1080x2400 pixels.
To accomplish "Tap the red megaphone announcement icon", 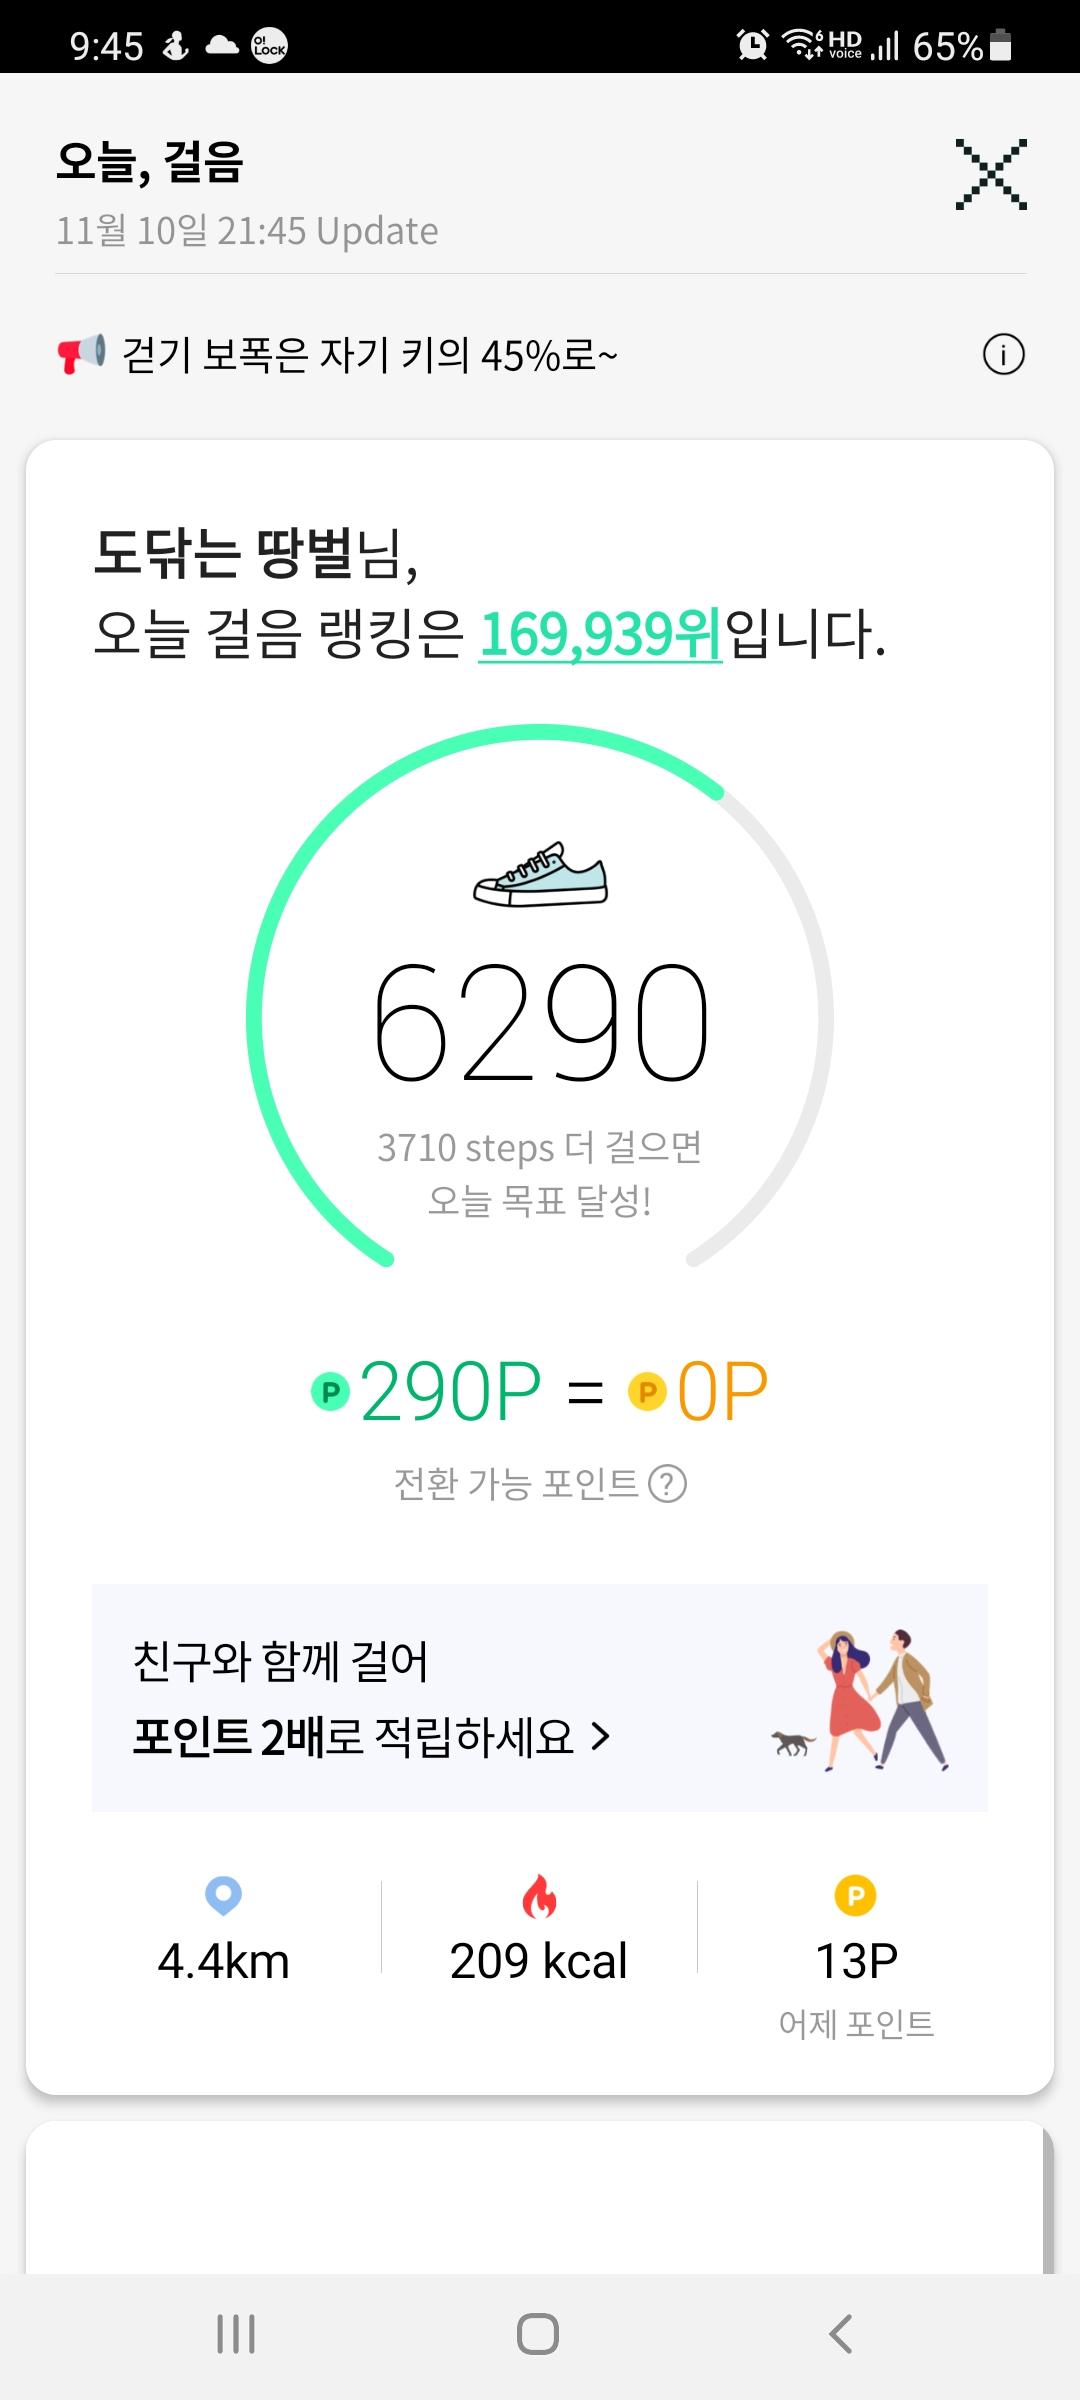I will 81,354.
